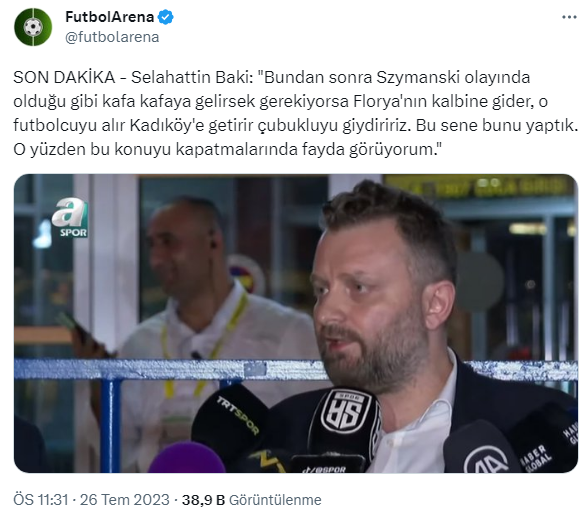This screenshot has width=585, height=518.
Task: Open the three-dot more options menu
Action: point(569,17)
